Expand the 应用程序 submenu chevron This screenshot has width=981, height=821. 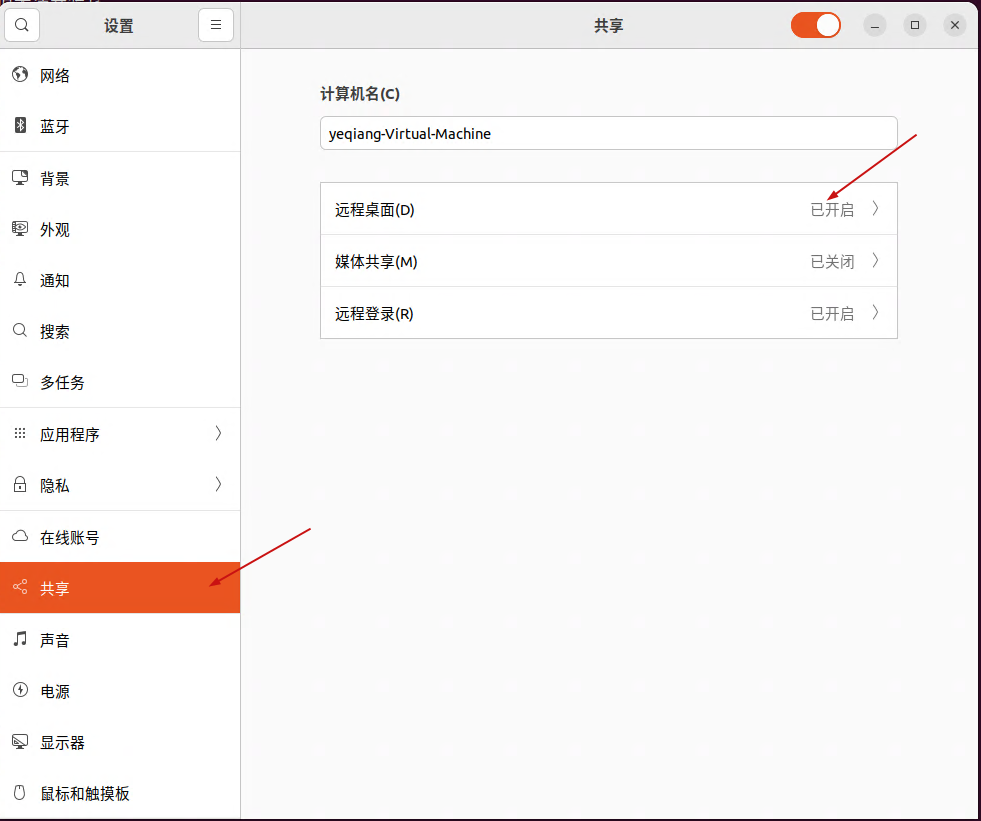click(x=218, y=433)
